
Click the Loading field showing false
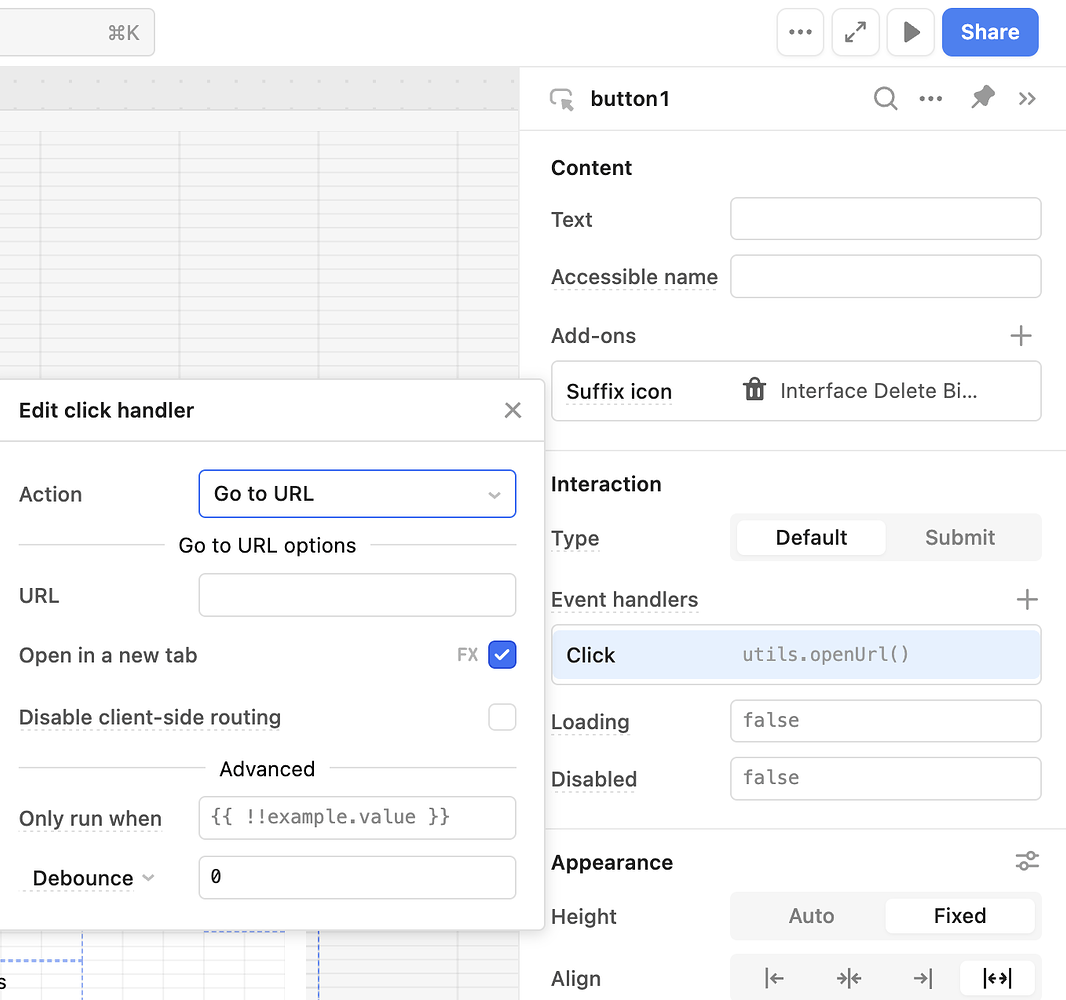coord(885,721)
